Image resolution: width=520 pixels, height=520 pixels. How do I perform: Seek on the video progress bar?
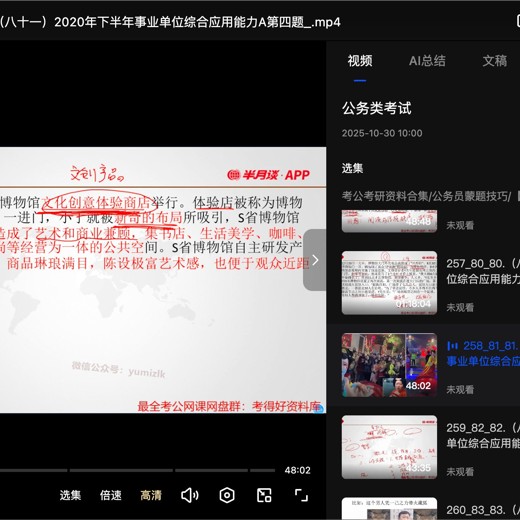point(137,470)
